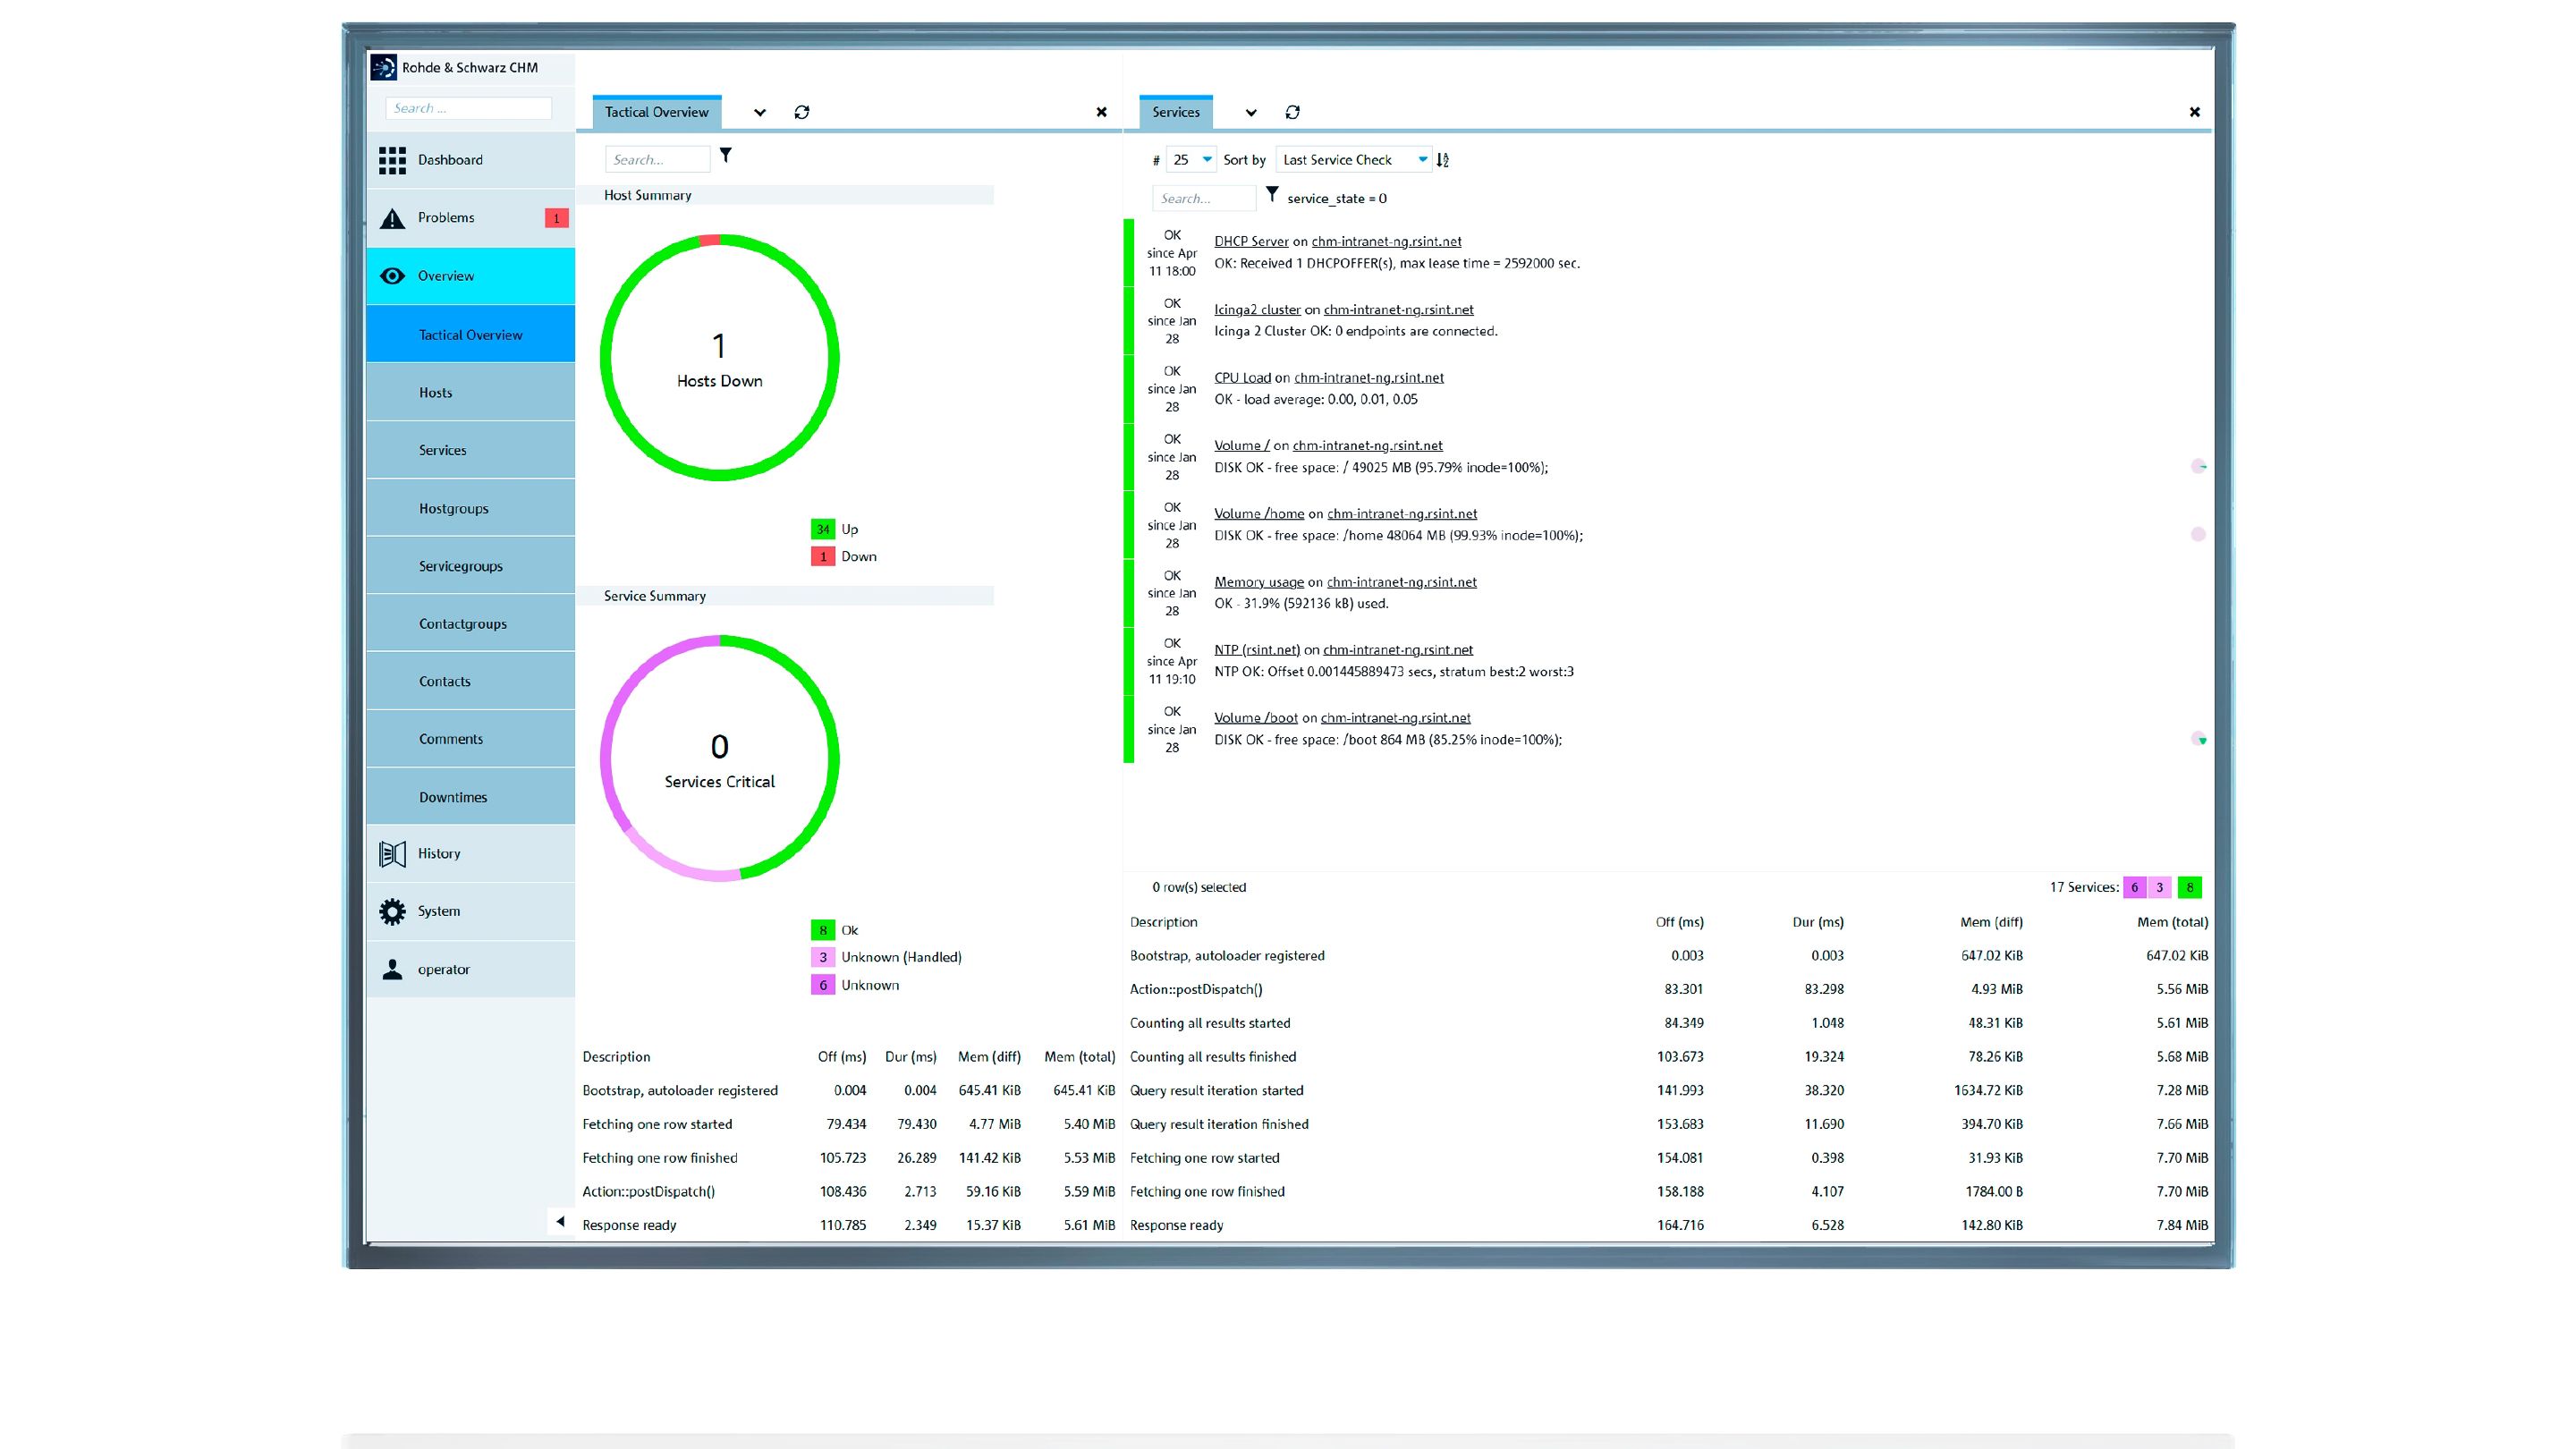Collapse the left sidebar with the arrow
Viewport: 2576px width, 1449px height.
click(561, 1221)
